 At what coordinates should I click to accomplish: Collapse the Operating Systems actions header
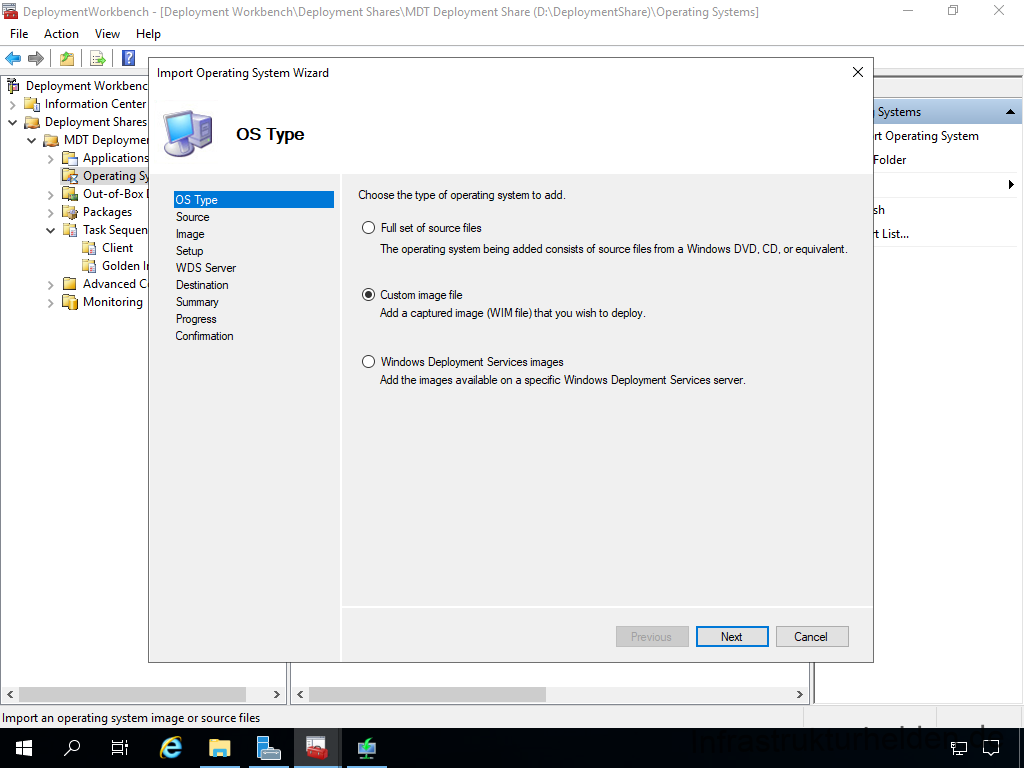(x=1010, y=112)
